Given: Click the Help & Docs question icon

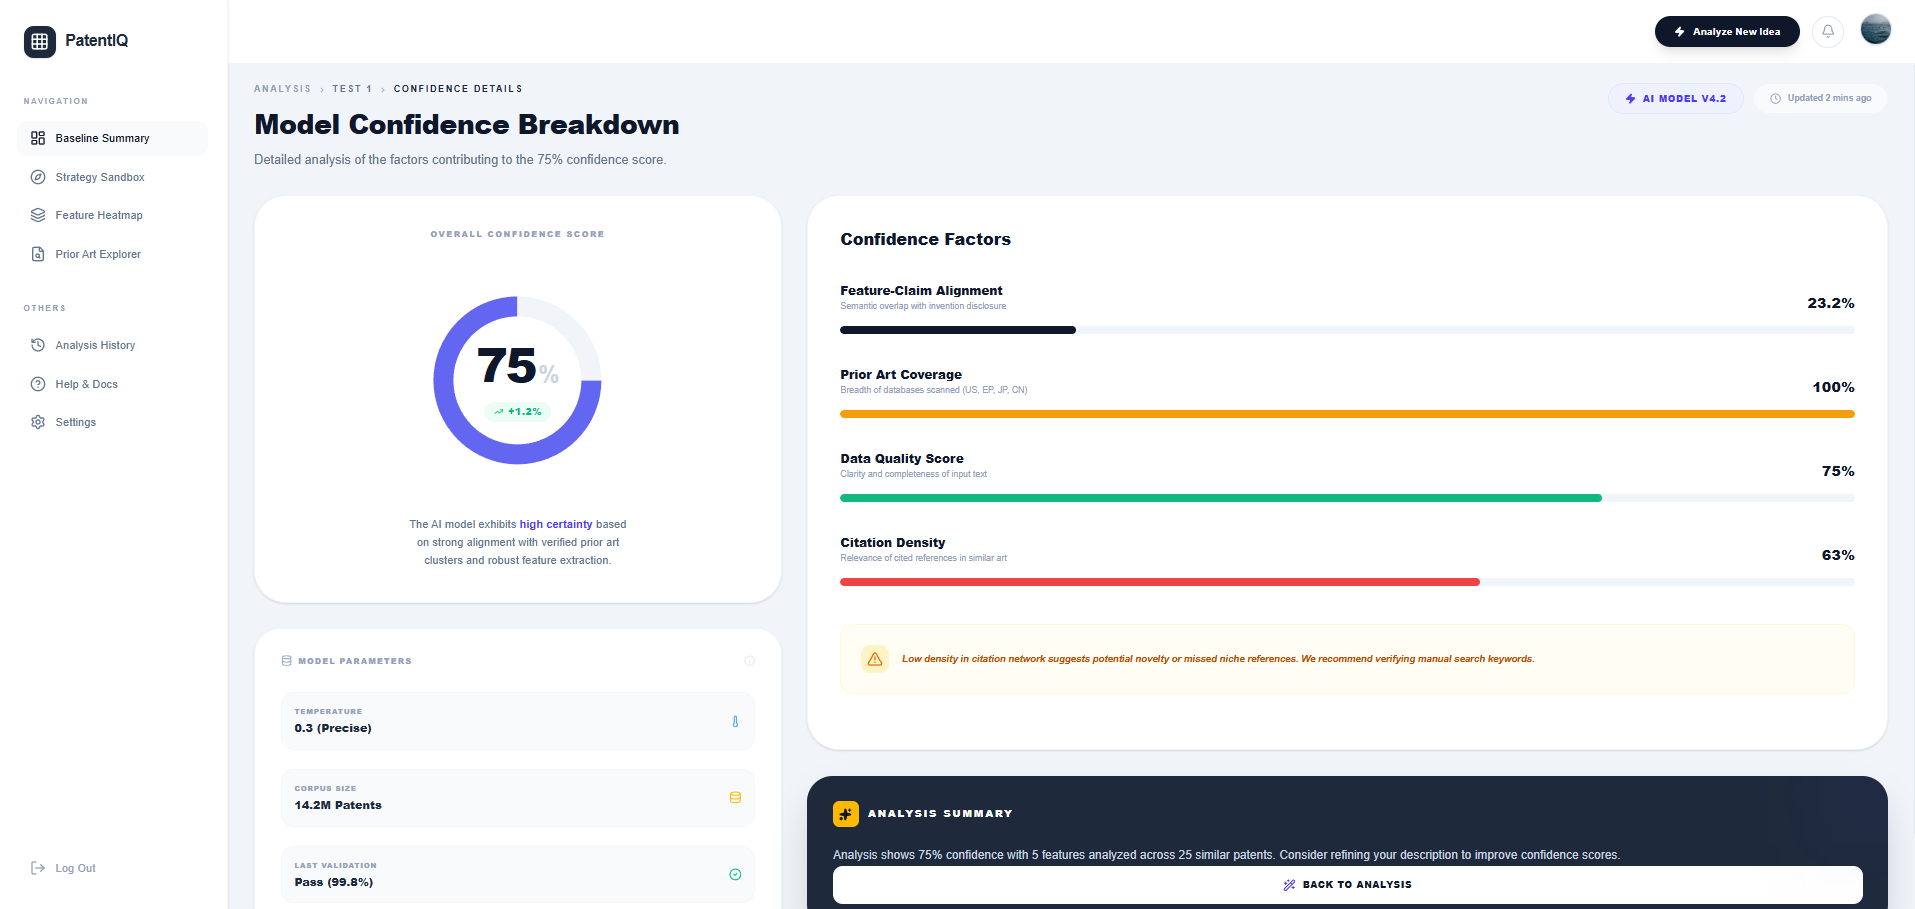Looking at the screenshot, I should tap(38, 384).
